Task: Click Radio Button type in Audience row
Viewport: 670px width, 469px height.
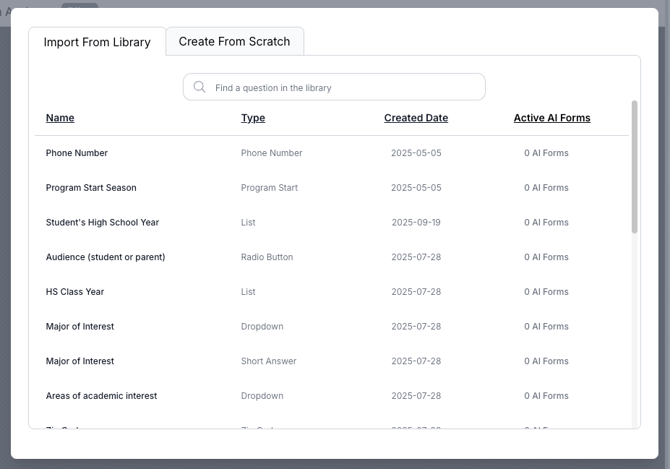Action: [267, 257]
